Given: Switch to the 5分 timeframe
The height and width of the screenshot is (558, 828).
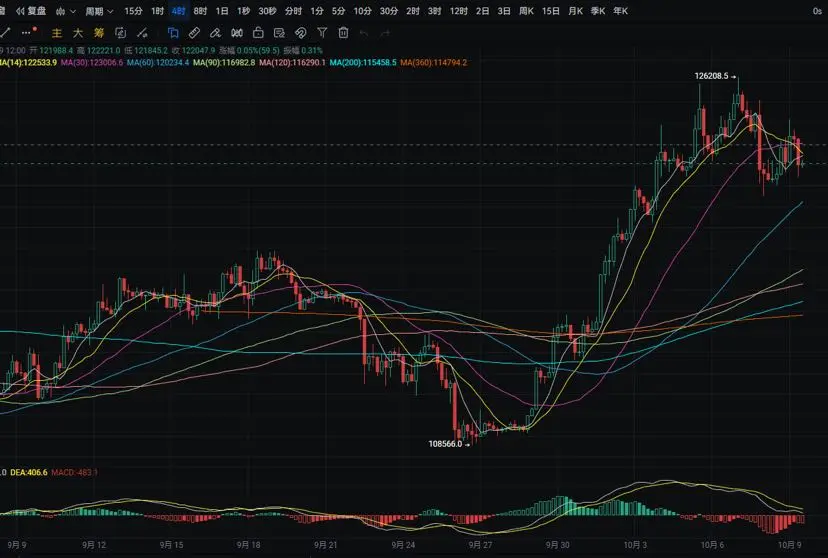Looking at the screenshot, I should click(x=338, y=11).
